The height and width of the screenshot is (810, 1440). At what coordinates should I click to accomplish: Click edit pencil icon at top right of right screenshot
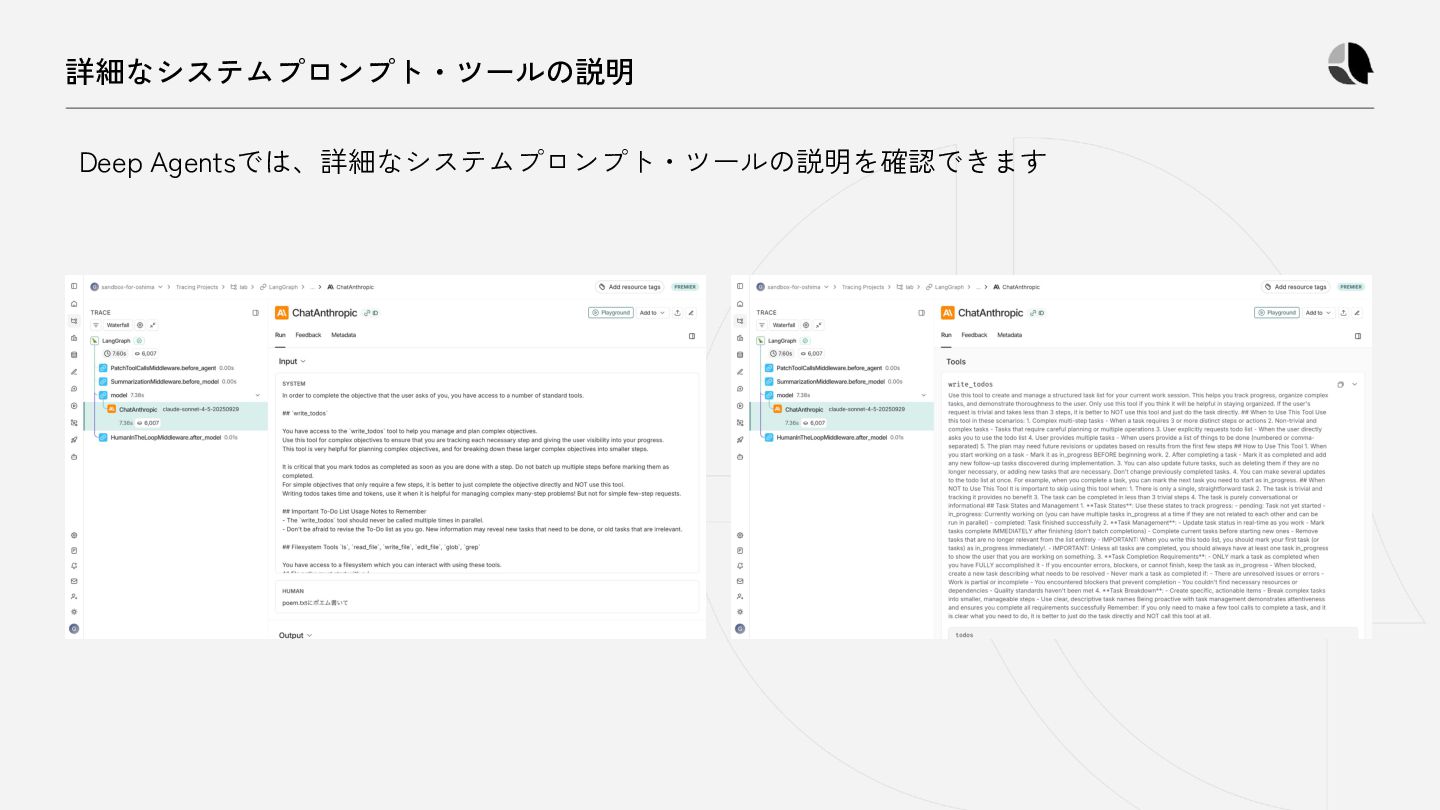1357,313
